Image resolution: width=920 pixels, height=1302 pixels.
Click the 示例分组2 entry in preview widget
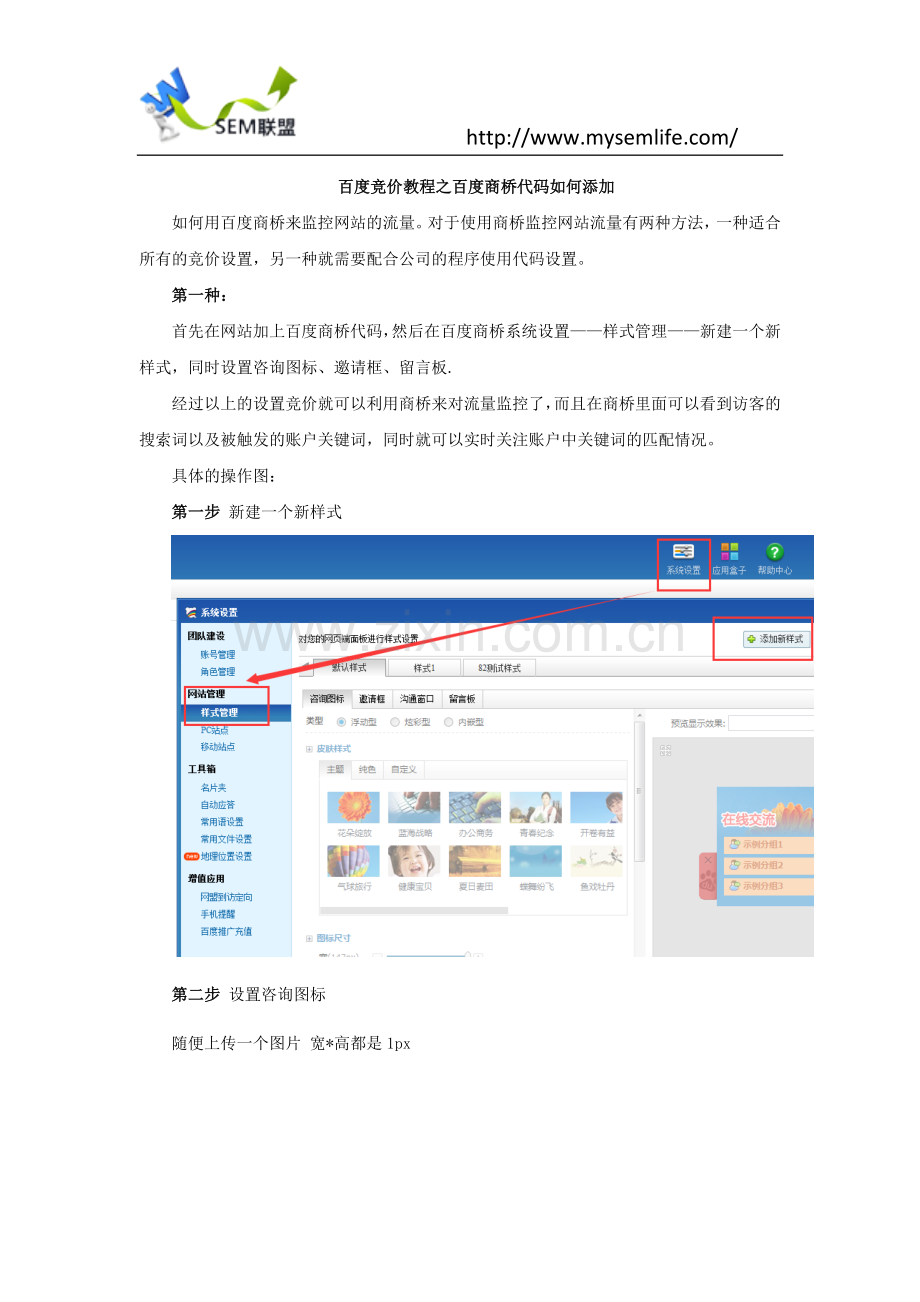tap(768, 865)
